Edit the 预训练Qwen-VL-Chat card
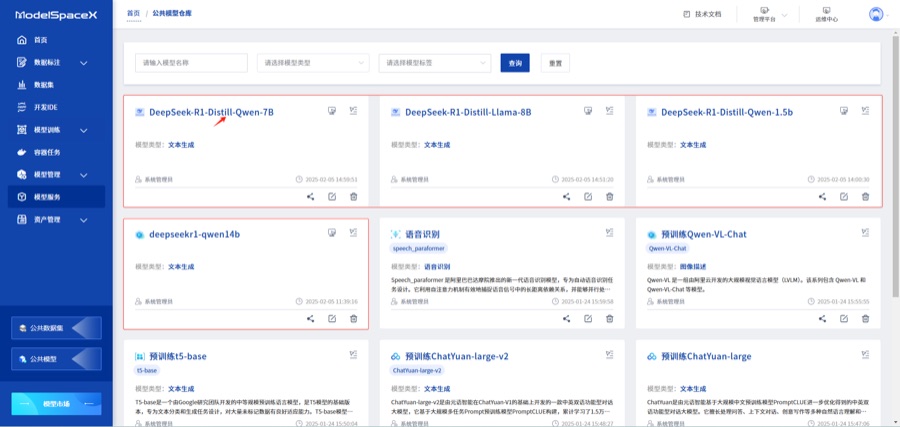Image resolution: width=900 pixels, height=427 pixels. [844, 319]
